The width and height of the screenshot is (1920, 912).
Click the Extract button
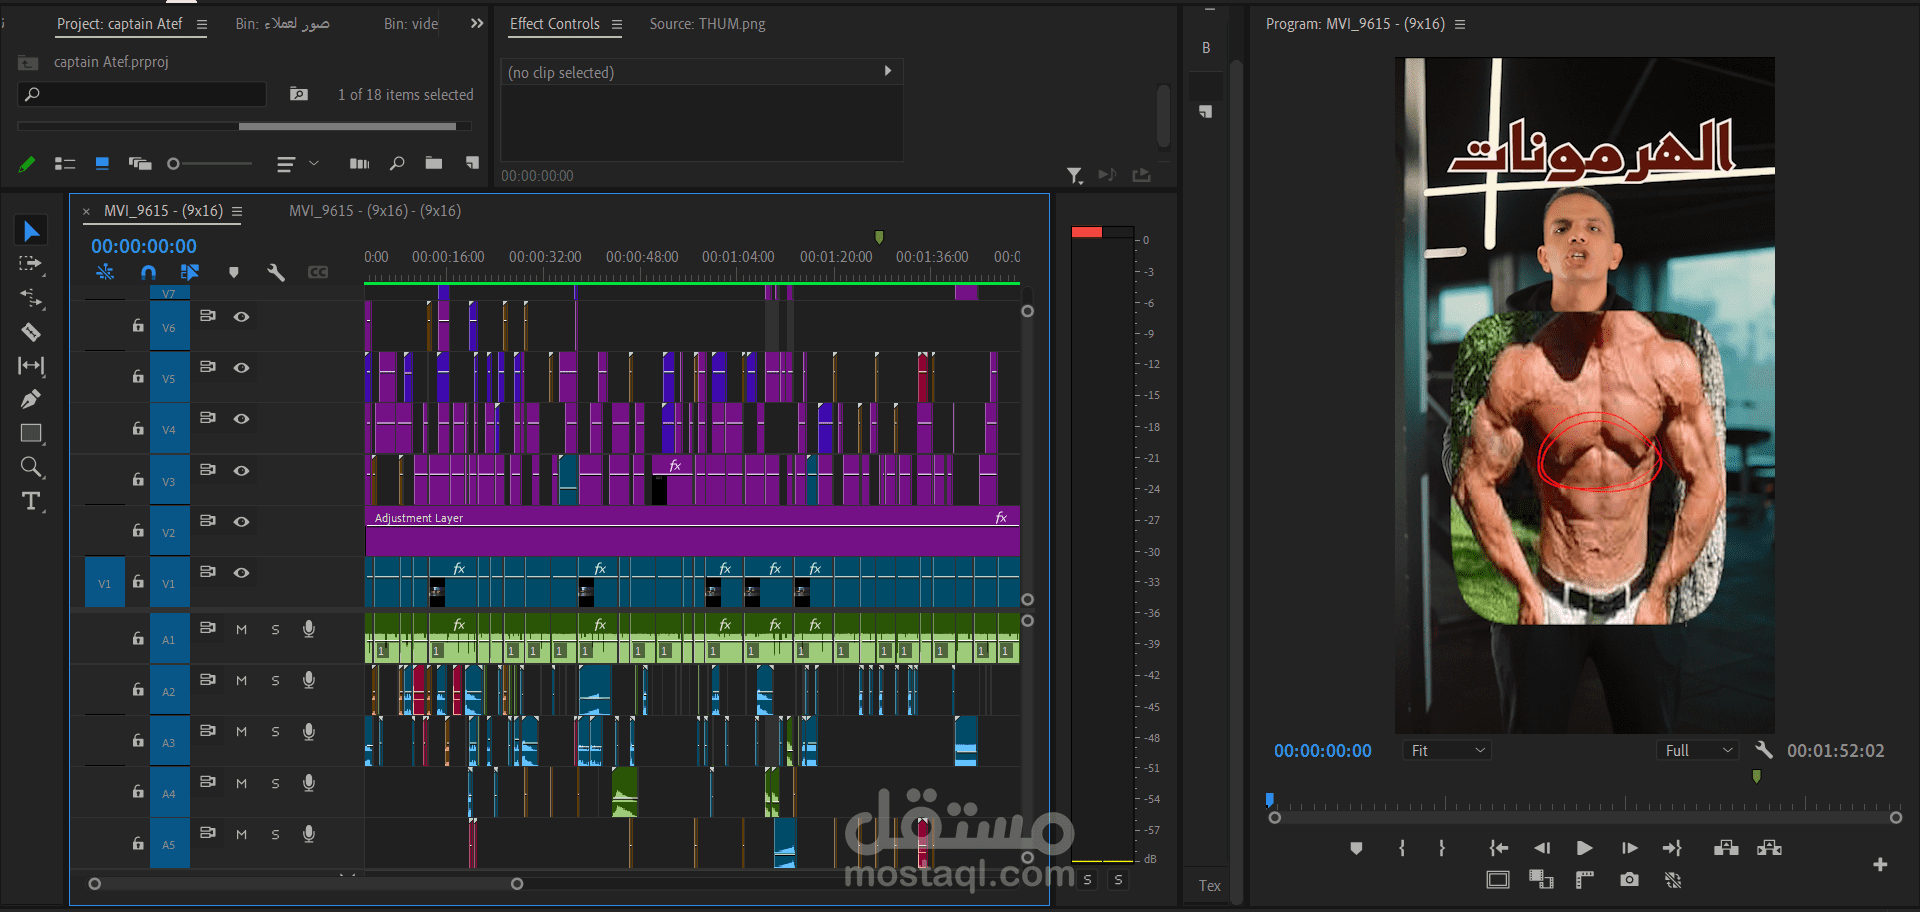(1769, 848)
